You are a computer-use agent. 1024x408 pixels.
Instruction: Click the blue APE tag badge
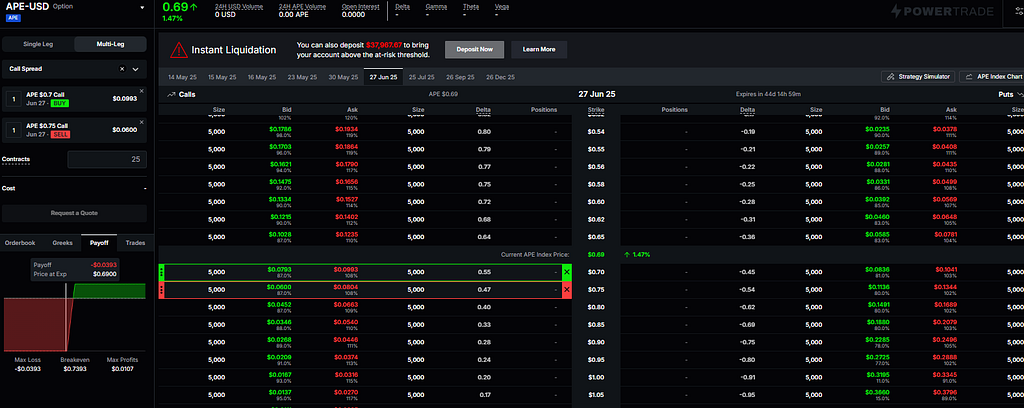(14, 18)
